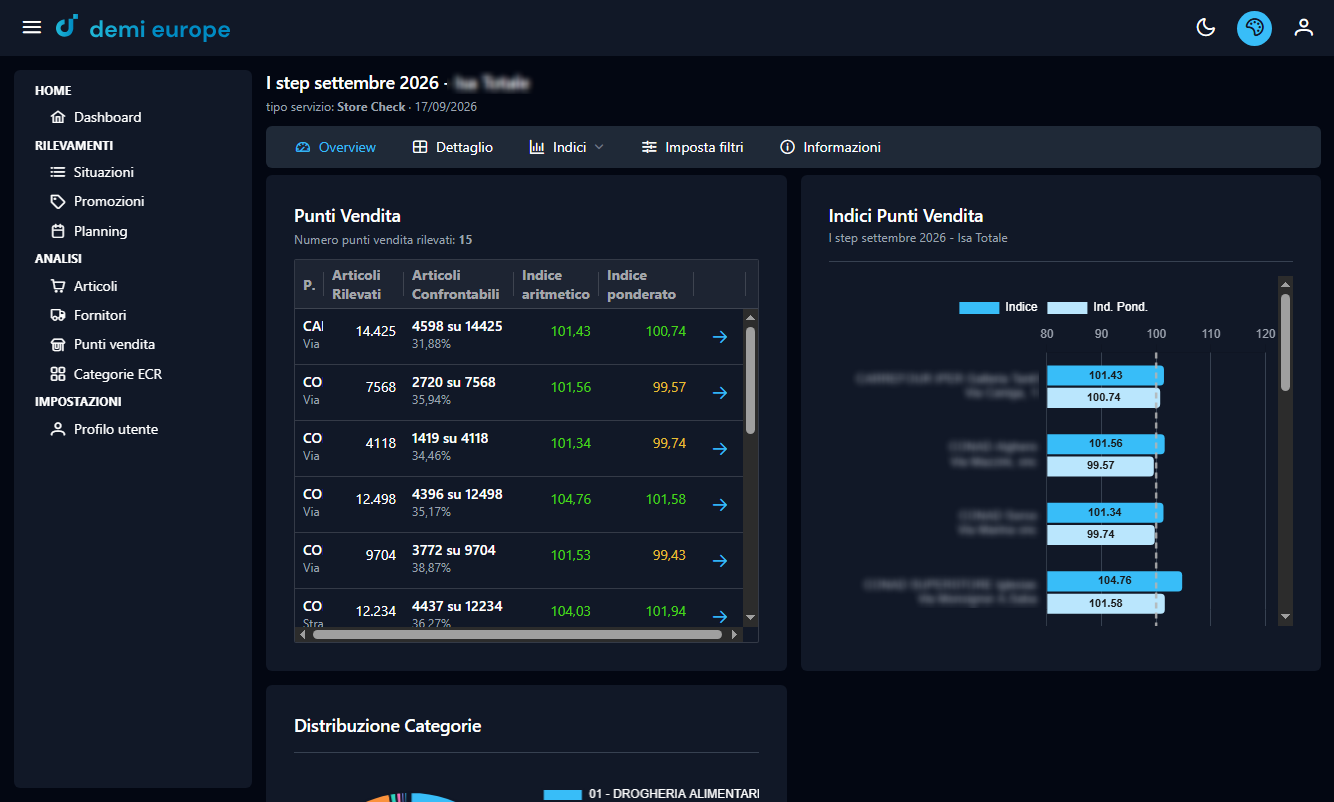Open the hamburger navigation menu
Screen dimensions: 1334x802
point(32,27)
